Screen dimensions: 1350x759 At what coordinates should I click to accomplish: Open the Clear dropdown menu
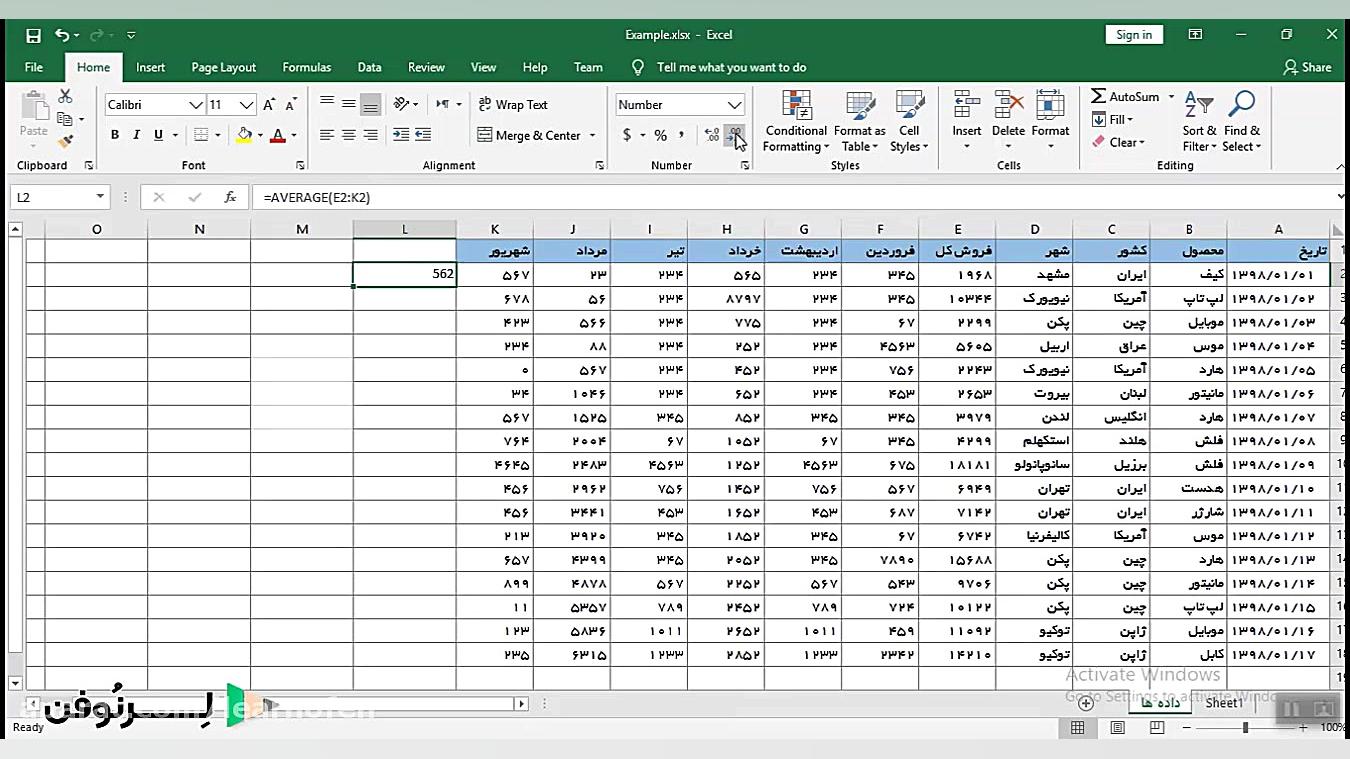click(x=1119, y=142)
